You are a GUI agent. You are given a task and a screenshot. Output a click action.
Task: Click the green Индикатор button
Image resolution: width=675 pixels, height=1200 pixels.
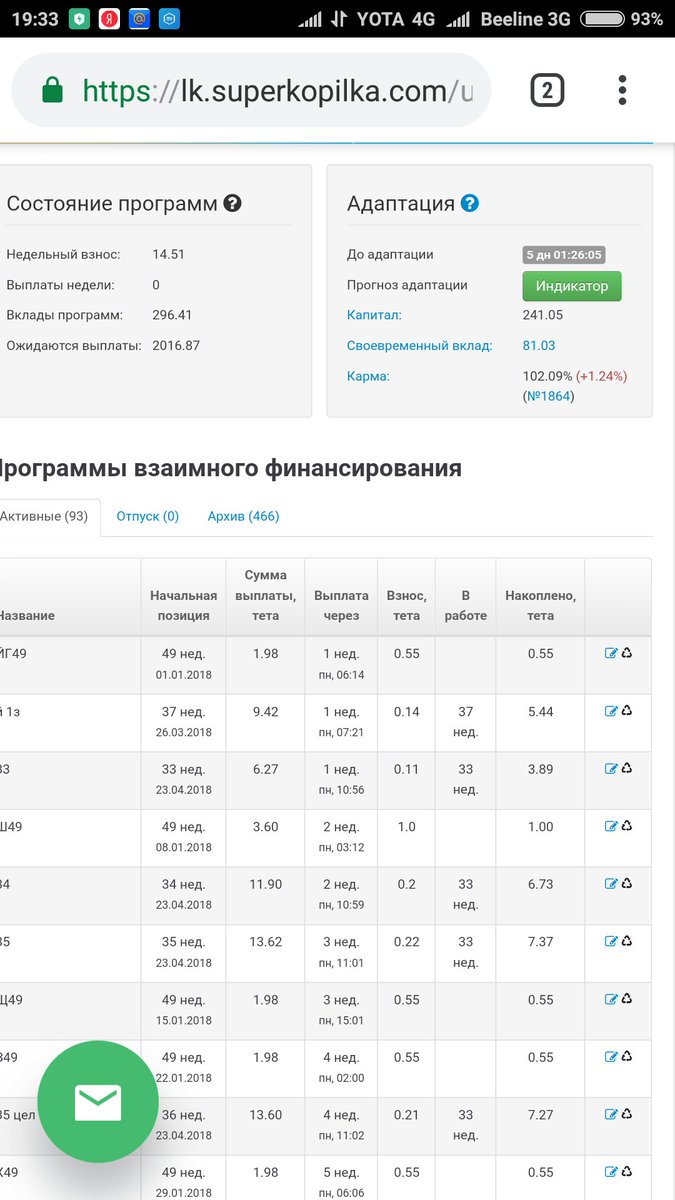(x=572, y=286)
